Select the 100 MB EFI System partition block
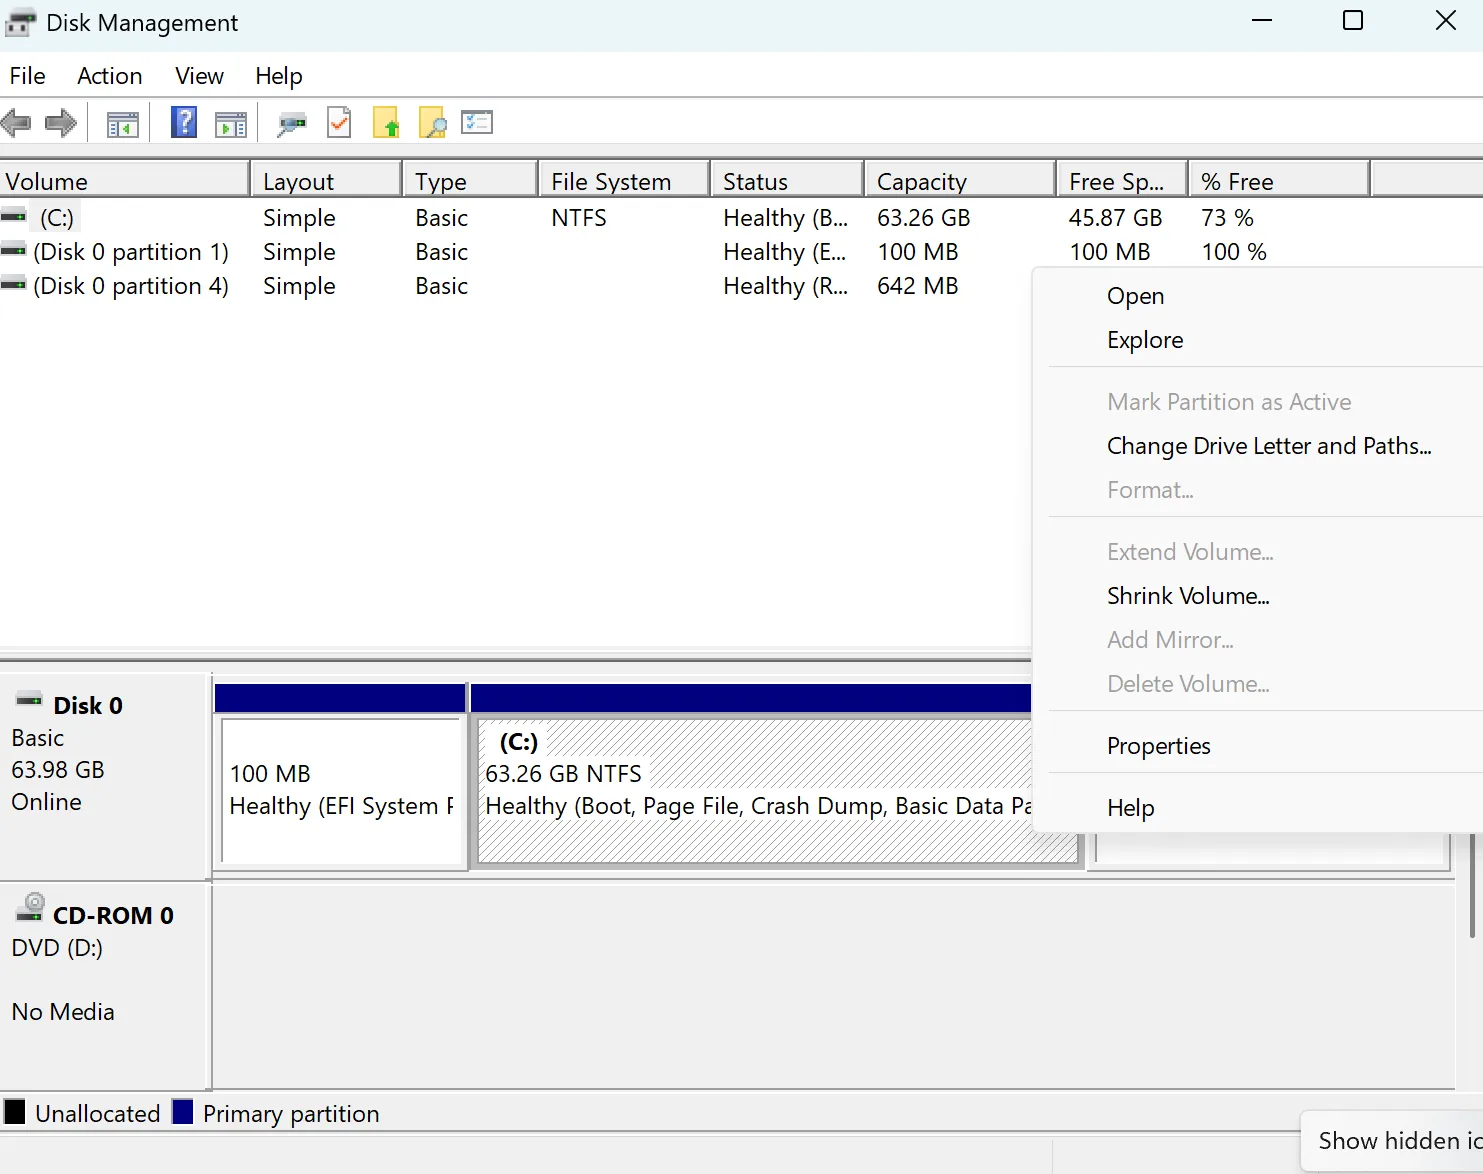 340,790
